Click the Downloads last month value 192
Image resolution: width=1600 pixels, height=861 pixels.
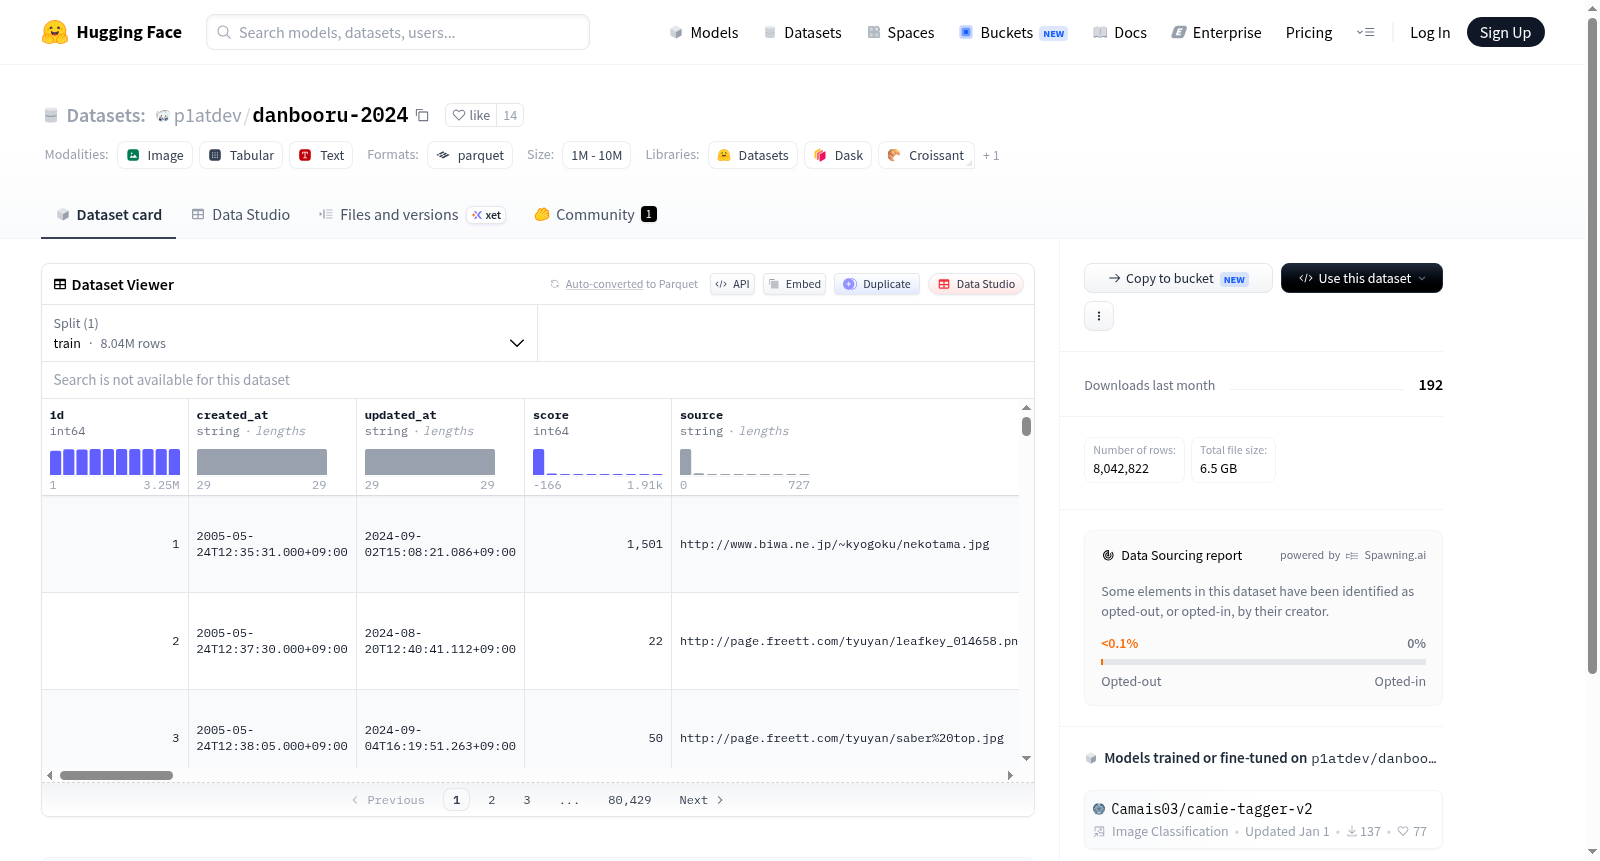pos(1431,385)
